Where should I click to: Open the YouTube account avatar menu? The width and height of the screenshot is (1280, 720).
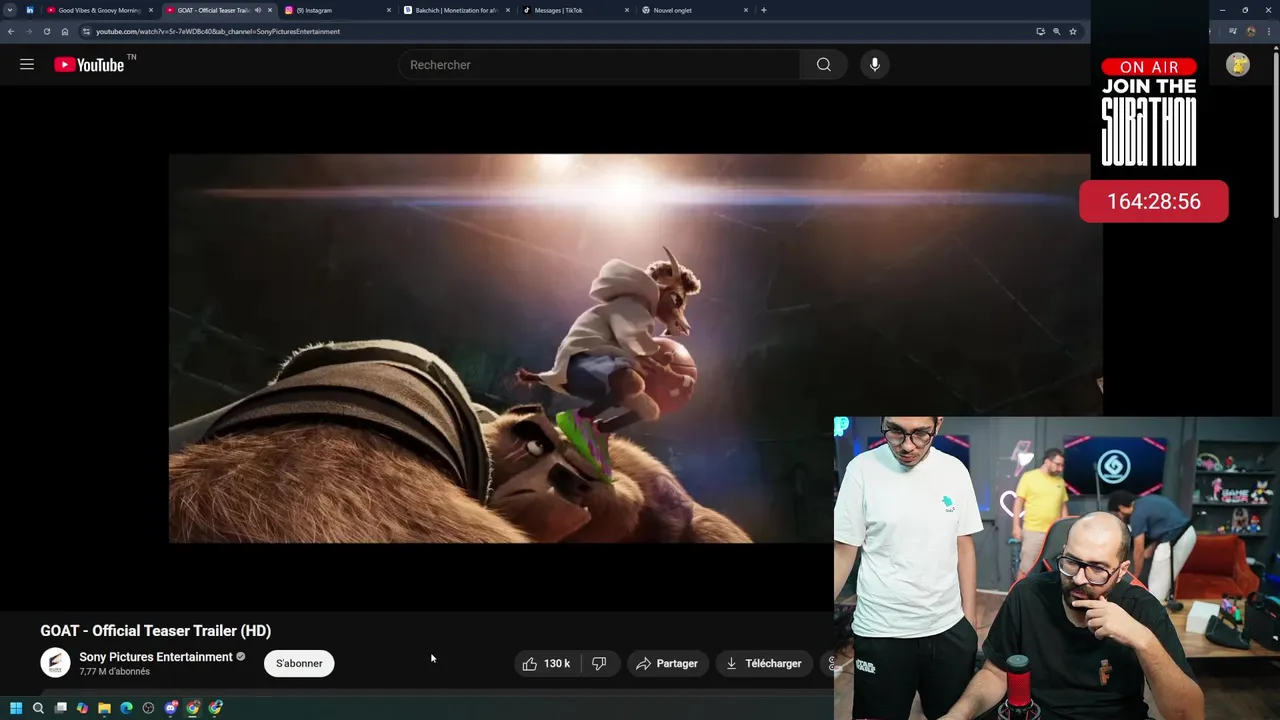[x=1238, y=65]
